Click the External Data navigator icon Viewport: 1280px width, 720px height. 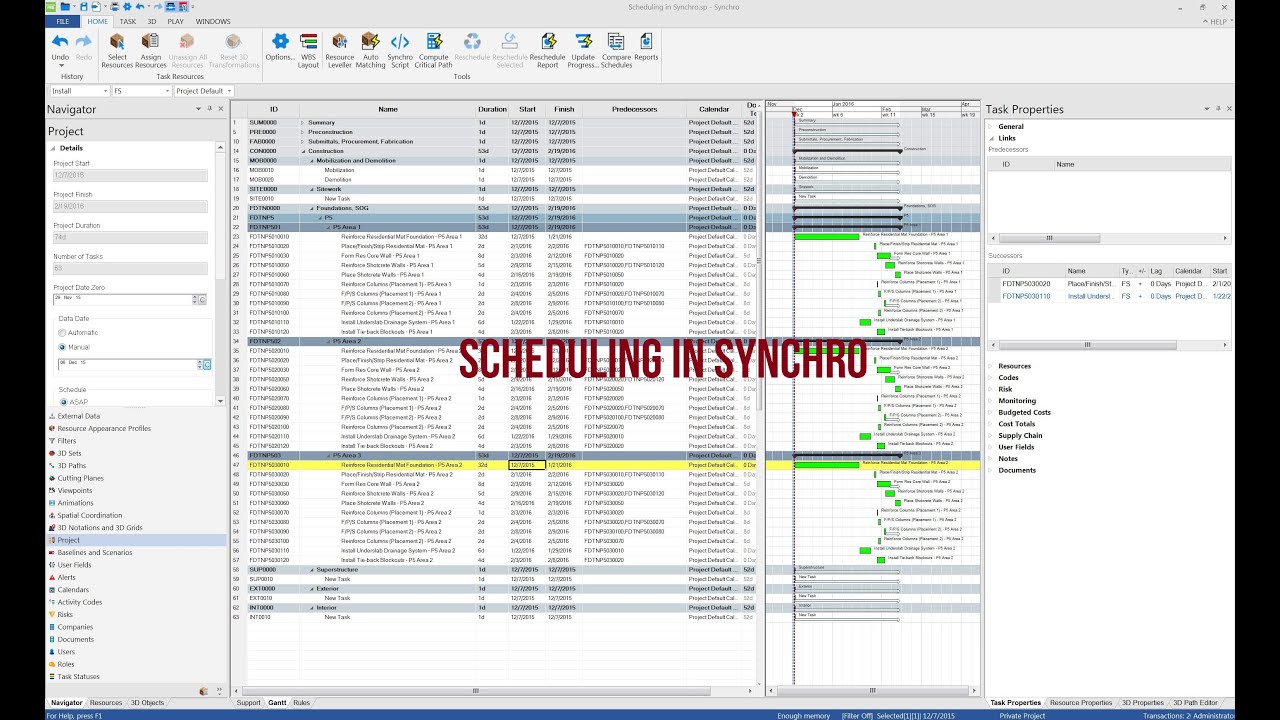pos(51,416)
